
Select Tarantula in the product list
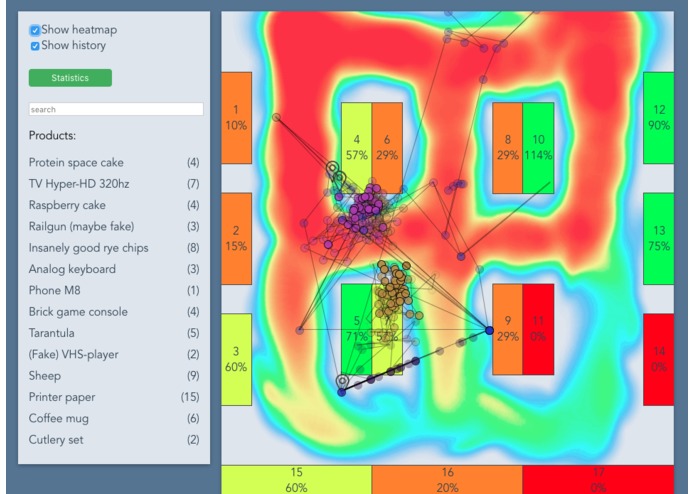pos(114,333)
